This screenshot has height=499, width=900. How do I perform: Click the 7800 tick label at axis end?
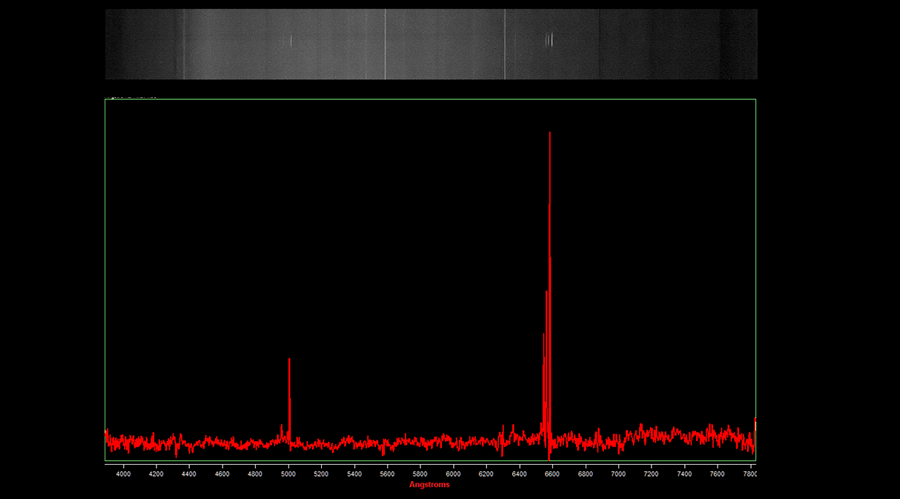click(750, 473)
